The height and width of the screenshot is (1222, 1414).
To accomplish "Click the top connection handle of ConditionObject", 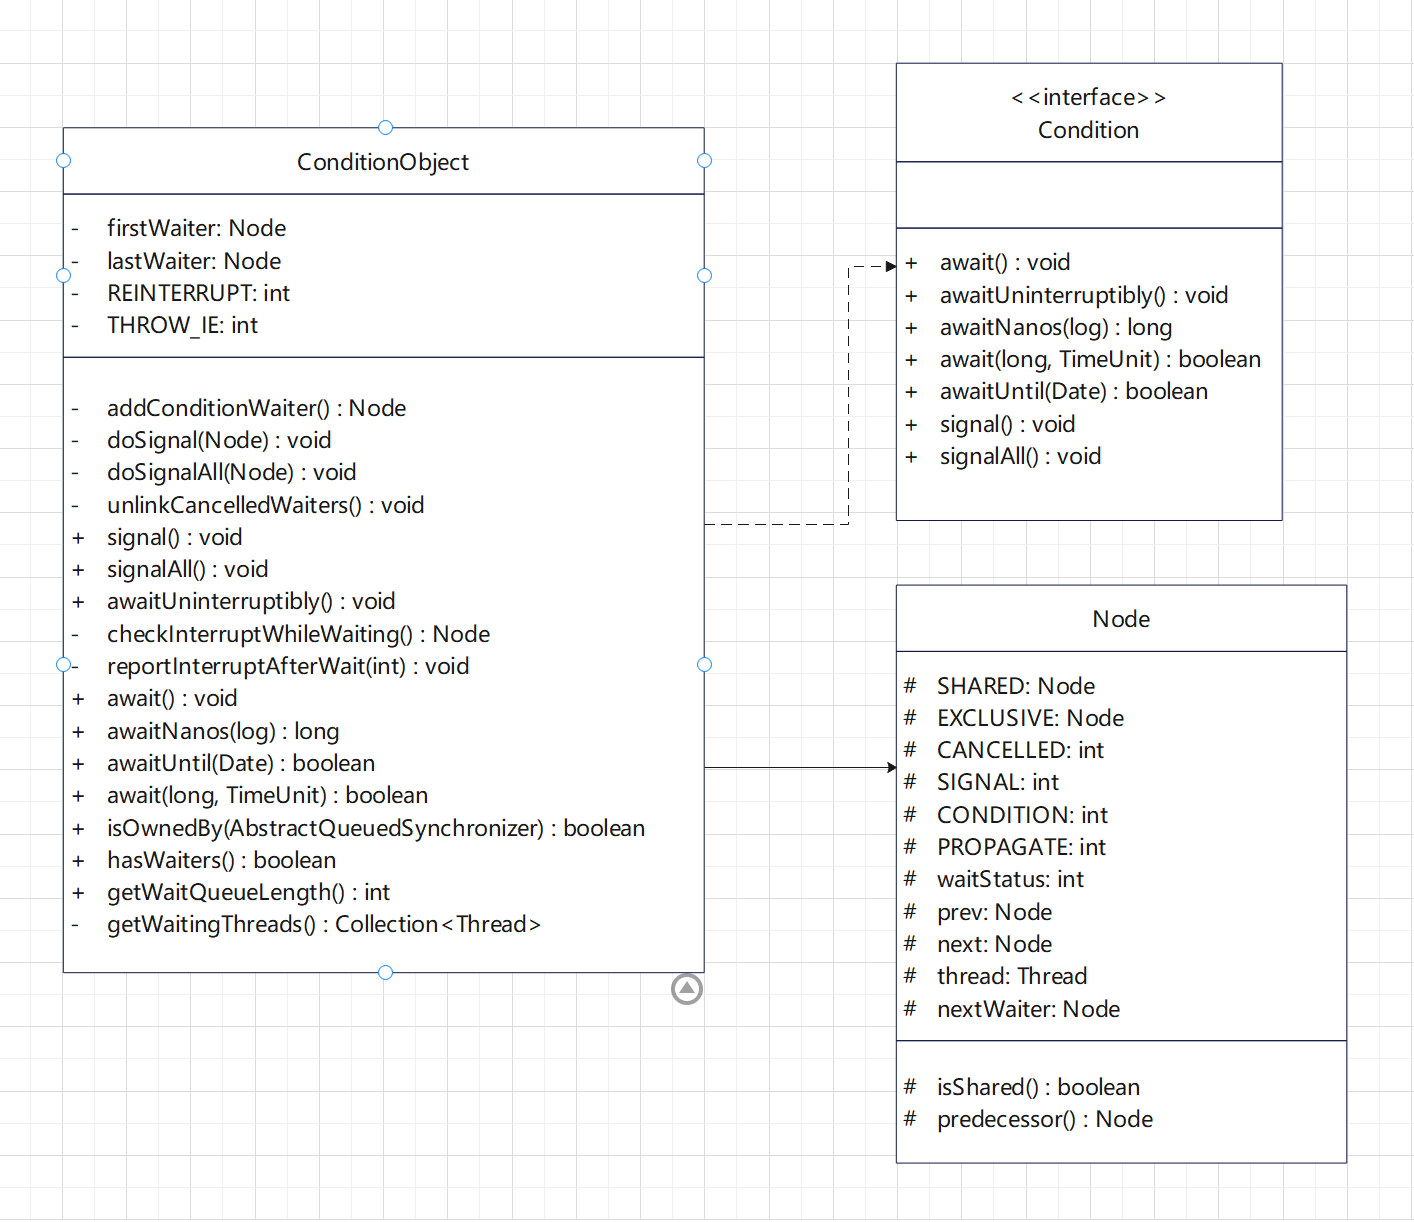I will (385, 128).
